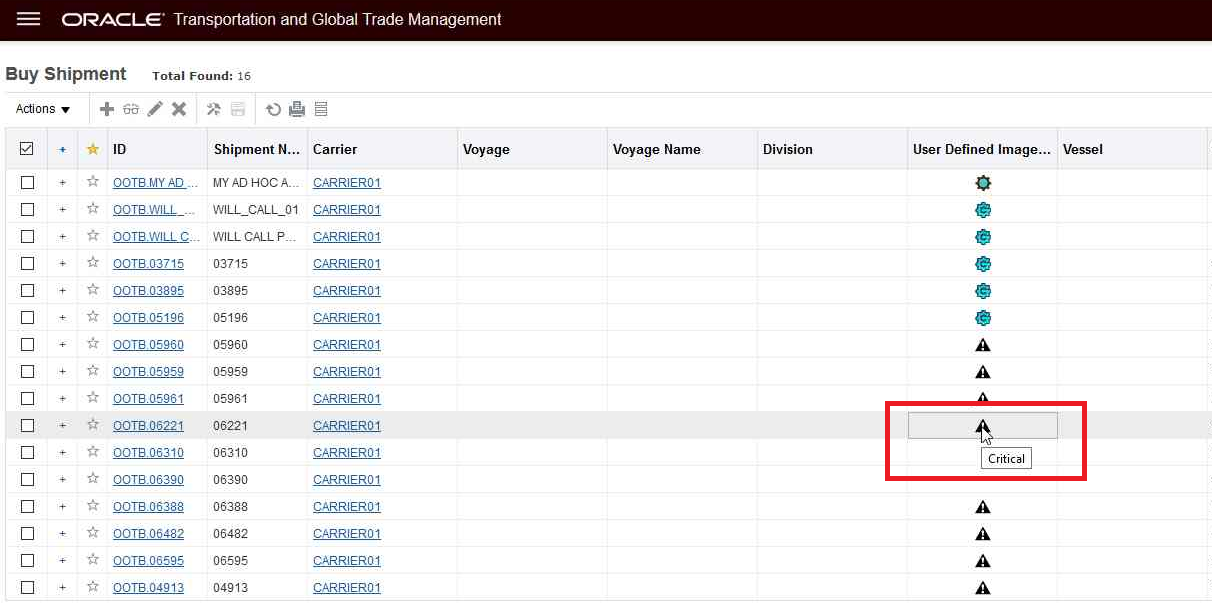
Task: Favorite star for shipment 06310
Action: point(93,452)
